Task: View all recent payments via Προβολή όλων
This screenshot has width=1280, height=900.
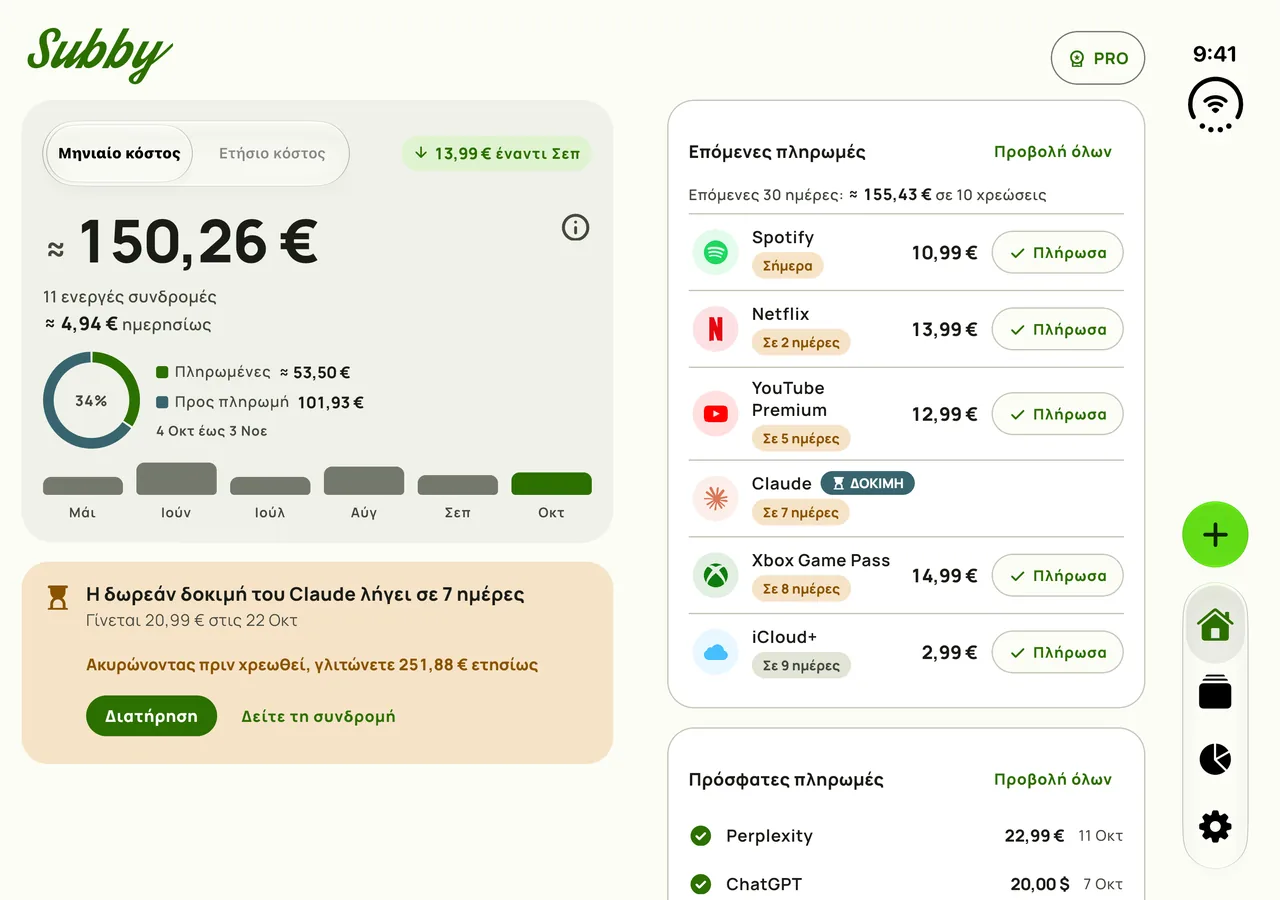Action: (x=1053, y=779)
